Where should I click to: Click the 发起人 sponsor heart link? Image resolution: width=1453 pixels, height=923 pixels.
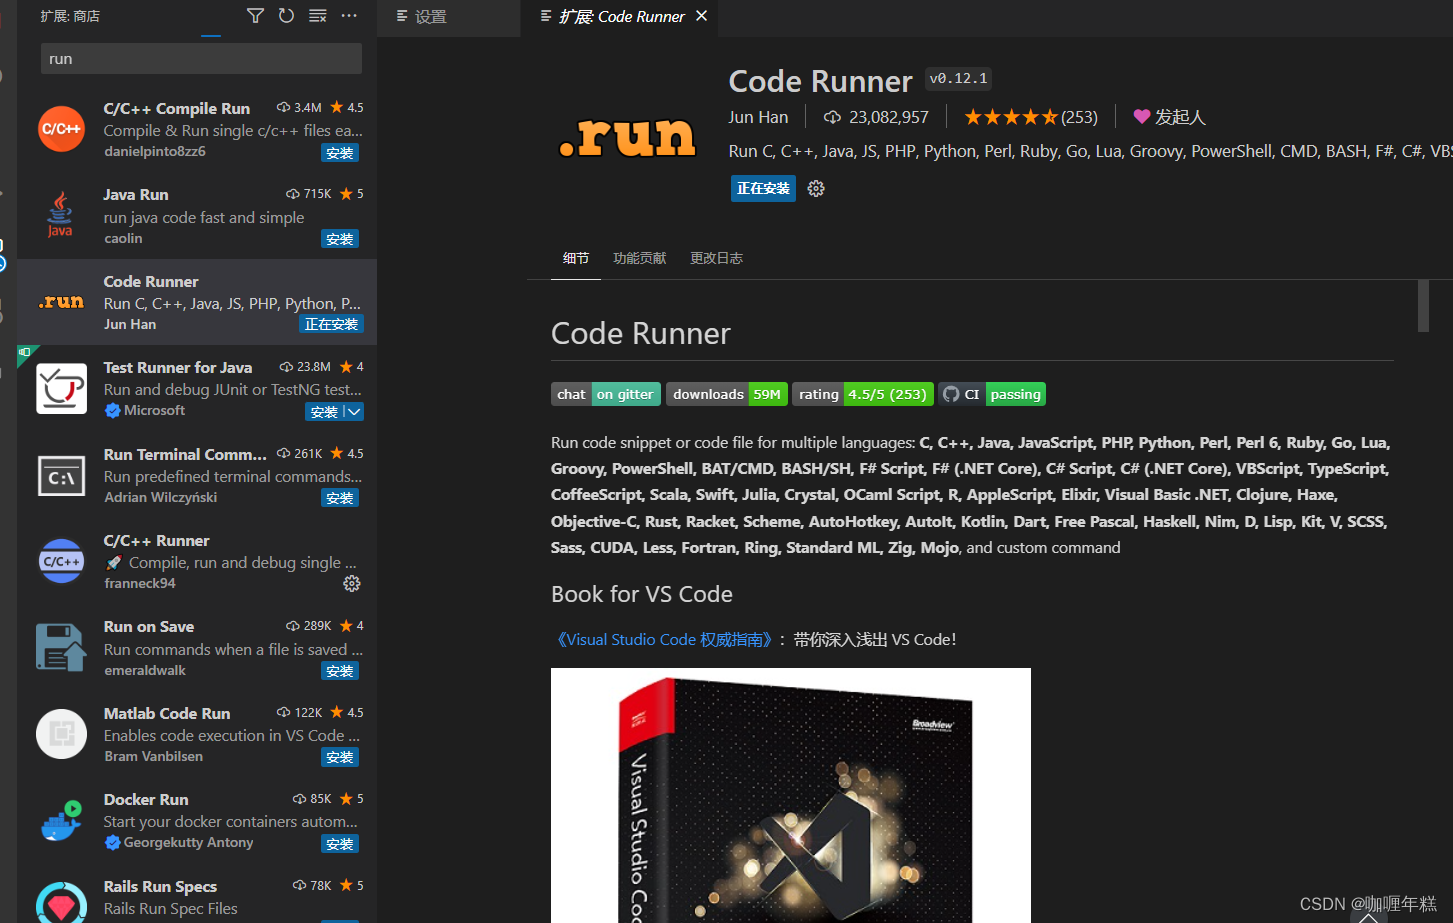[x=1169, y=117]
